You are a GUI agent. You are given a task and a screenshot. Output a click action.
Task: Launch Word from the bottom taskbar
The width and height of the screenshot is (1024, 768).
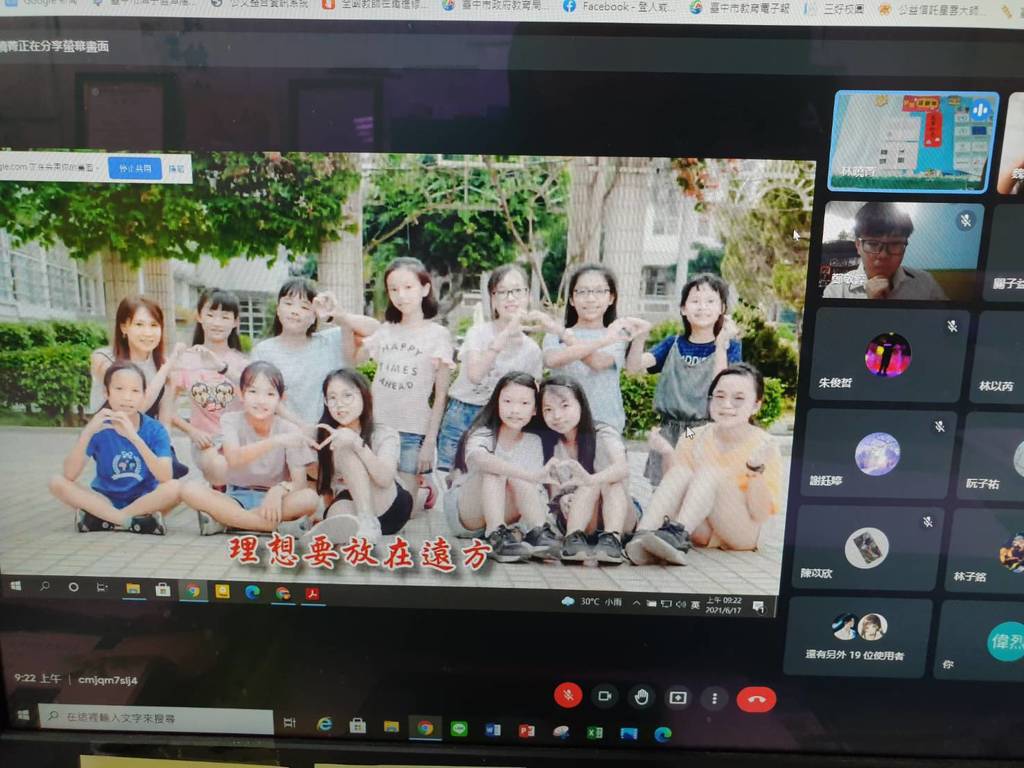click(493, 729)
